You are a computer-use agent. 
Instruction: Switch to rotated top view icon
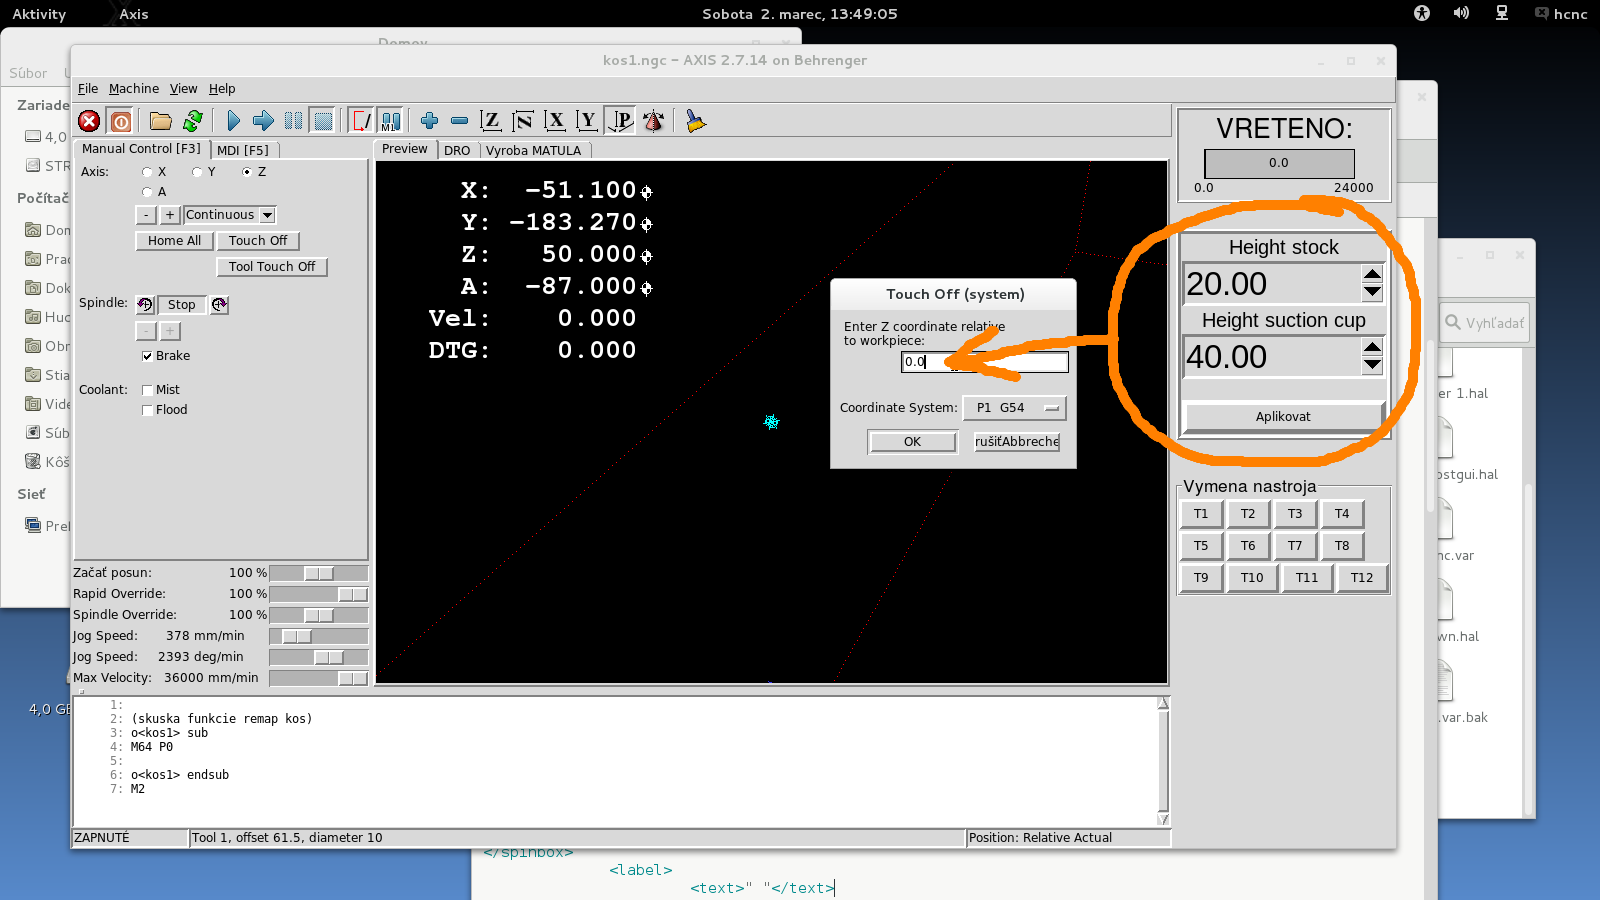click(522, 121)
